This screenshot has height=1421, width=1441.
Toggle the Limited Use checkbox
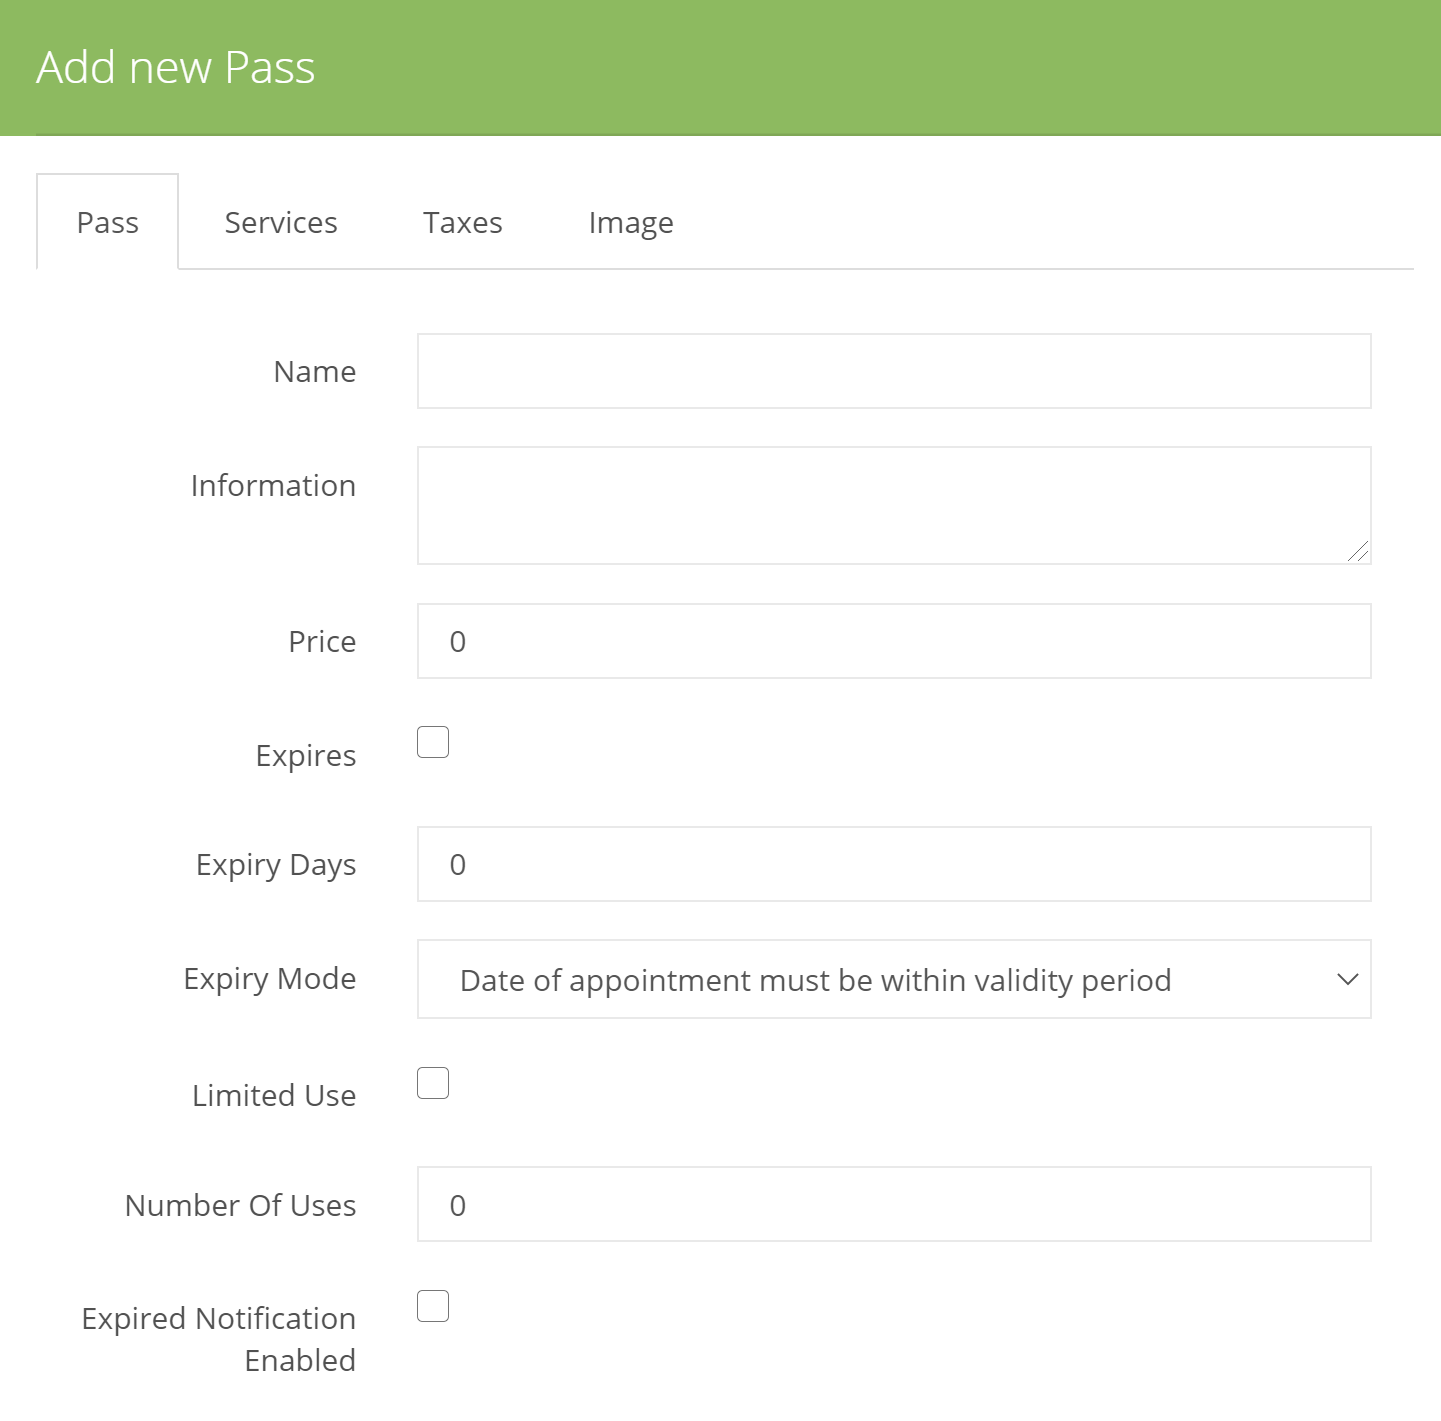coord(432,1082)
